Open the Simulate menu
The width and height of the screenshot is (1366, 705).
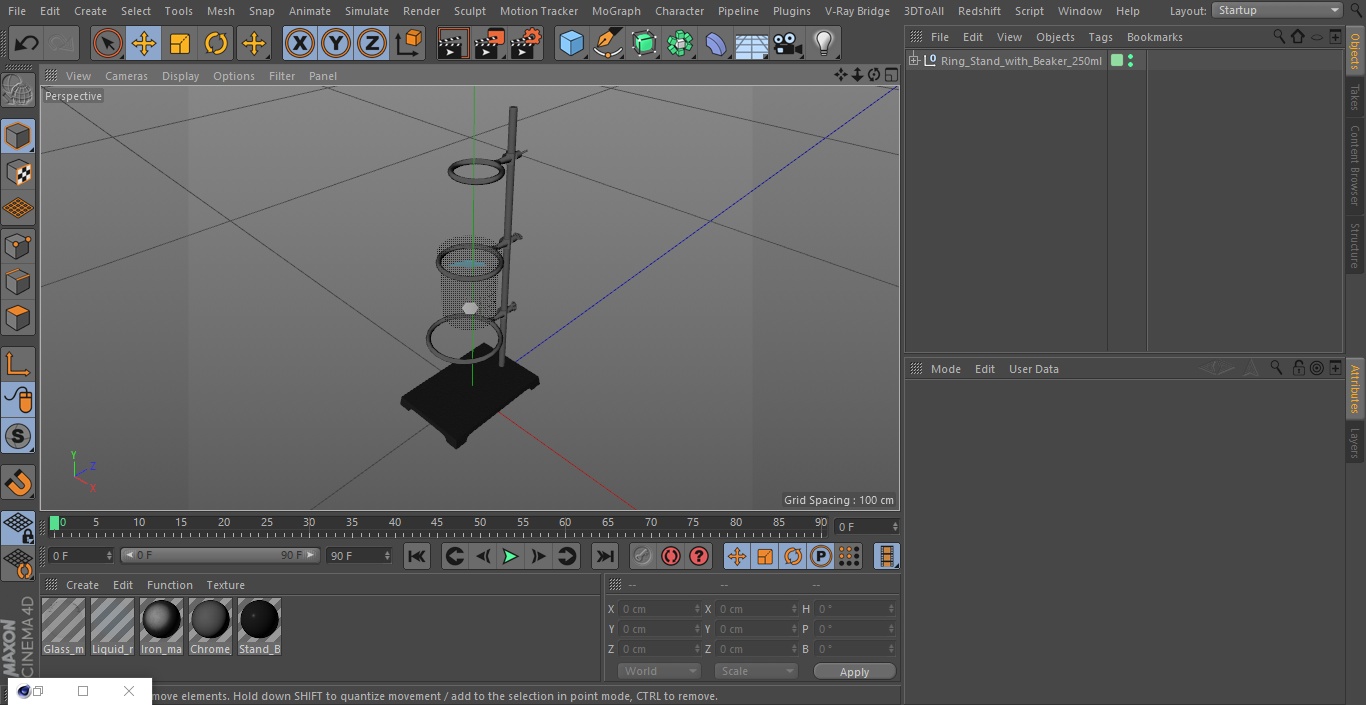pos(367,11)
